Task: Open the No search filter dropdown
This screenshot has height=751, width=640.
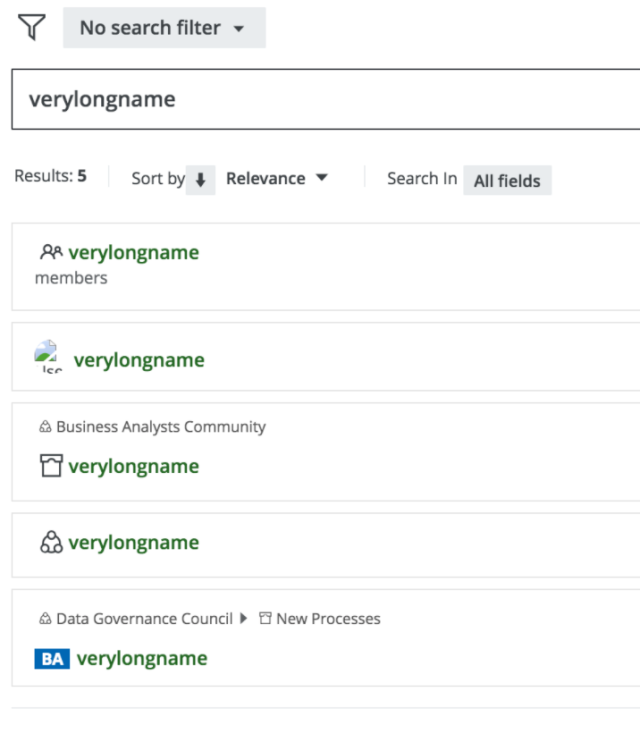Action: pos(164,28)
